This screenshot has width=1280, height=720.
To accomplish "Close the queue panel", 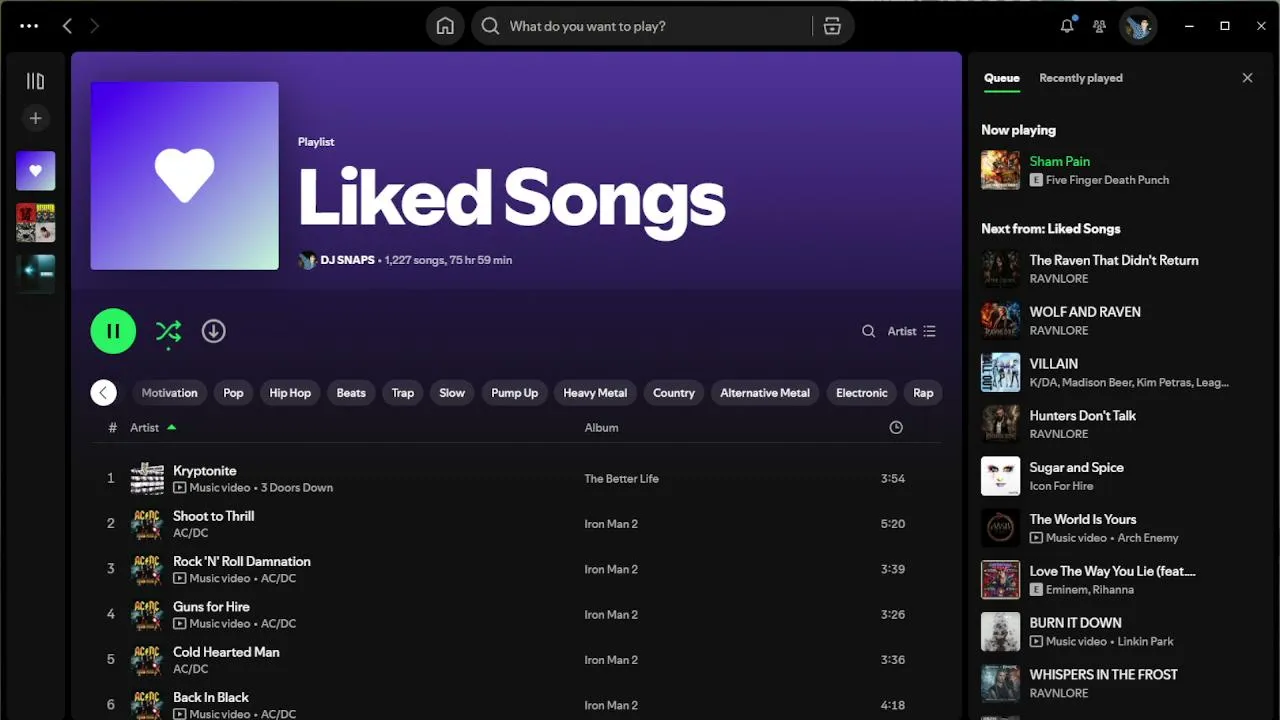I will point(1247,78).
